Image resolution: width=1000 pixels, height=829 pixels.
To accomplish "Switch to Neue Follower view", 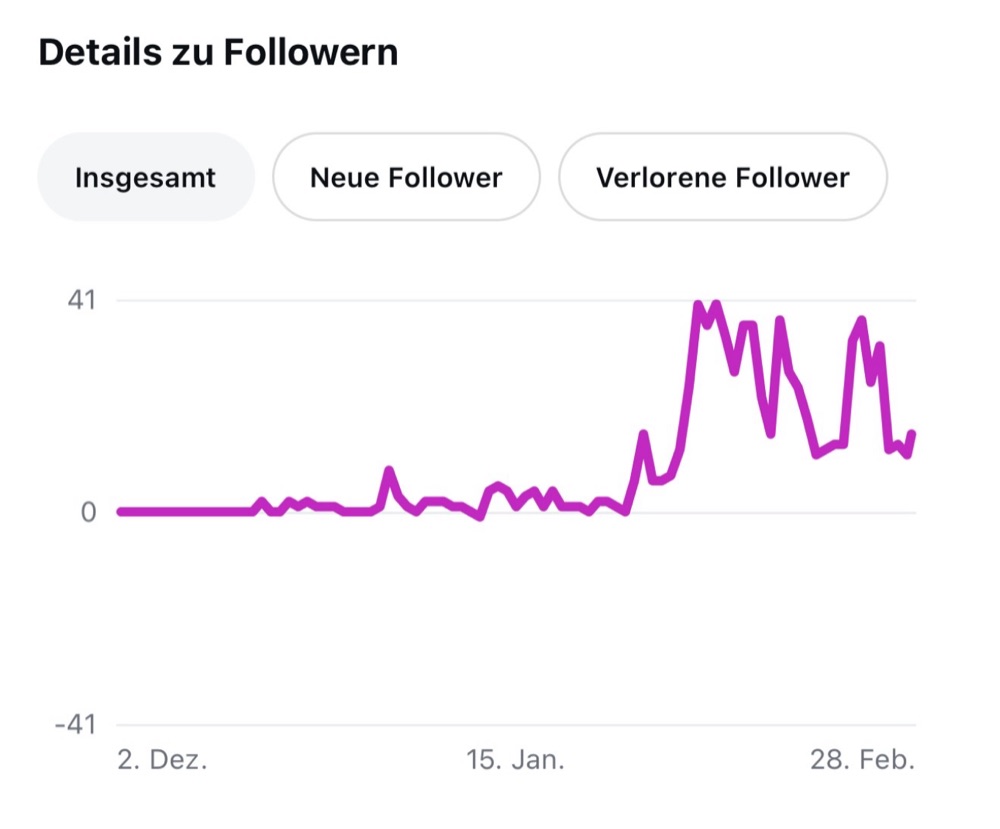I will pos(406,177).
